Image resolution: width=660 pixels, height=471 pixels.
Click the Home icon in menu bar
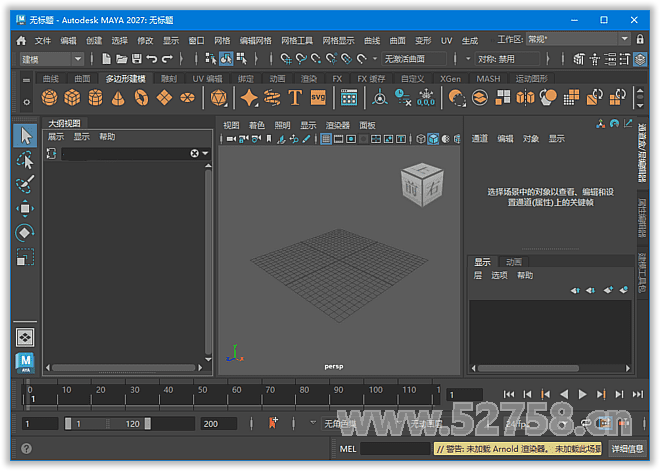[21, 40]
